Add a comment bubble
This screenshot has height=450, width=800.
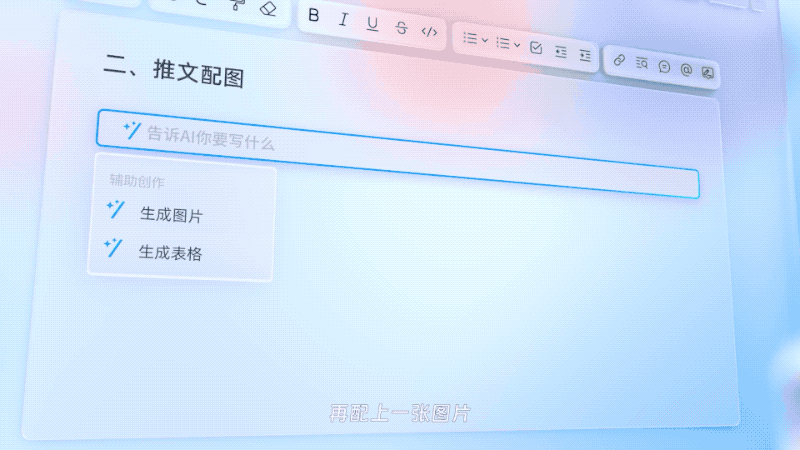[x=664, y=66]
